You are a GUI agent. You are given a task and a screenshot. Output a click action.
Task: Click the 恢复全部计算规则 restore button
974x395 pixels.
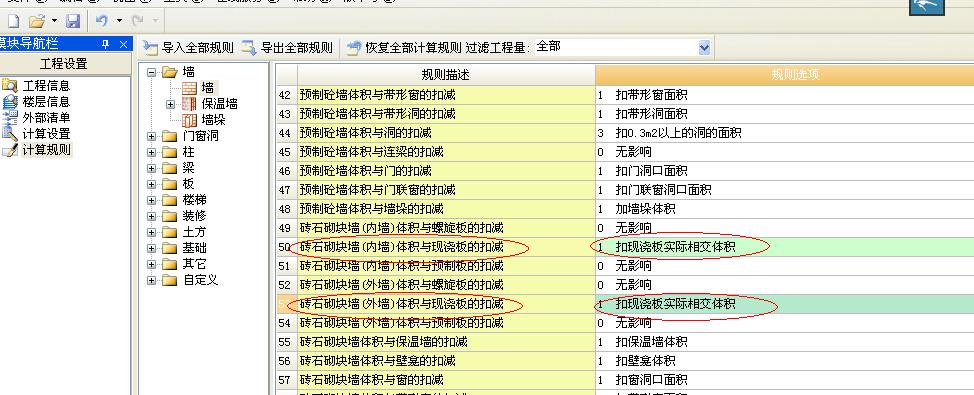point(404,47)
